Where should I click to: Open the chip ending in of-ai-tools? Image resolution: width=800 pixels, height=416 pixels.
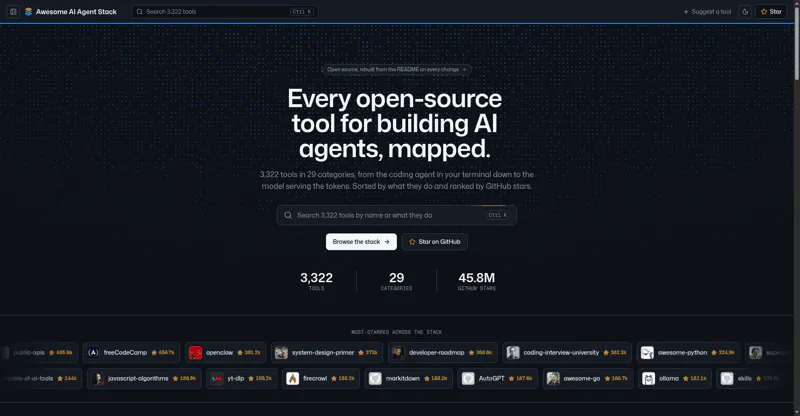(41, 379)
